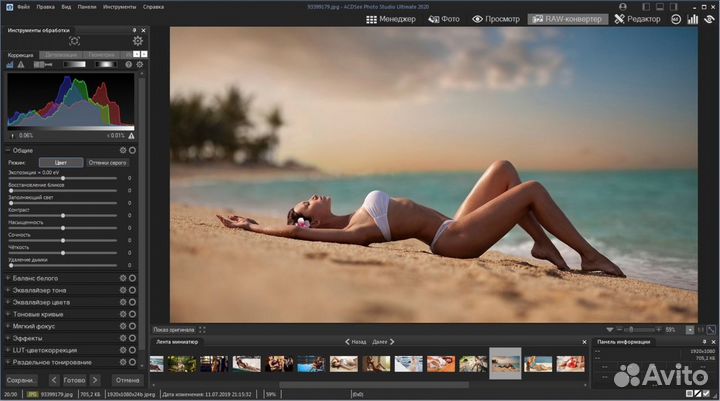
Task: Toggle the Мягкий фокус enable circle
Action: [132, 326]
